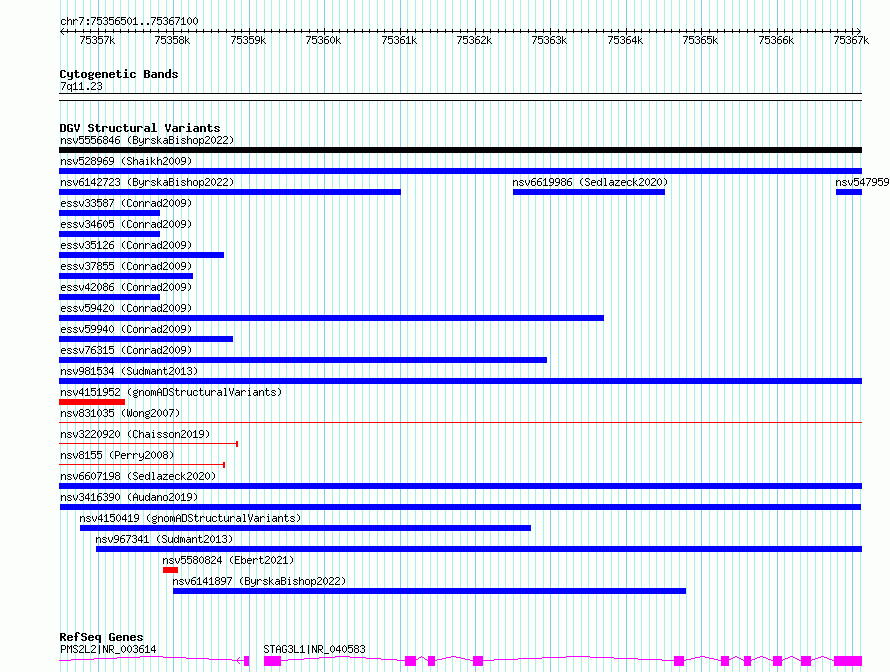
Task: Select the 7q11.23 band label
Action: [x=81, y=86]
